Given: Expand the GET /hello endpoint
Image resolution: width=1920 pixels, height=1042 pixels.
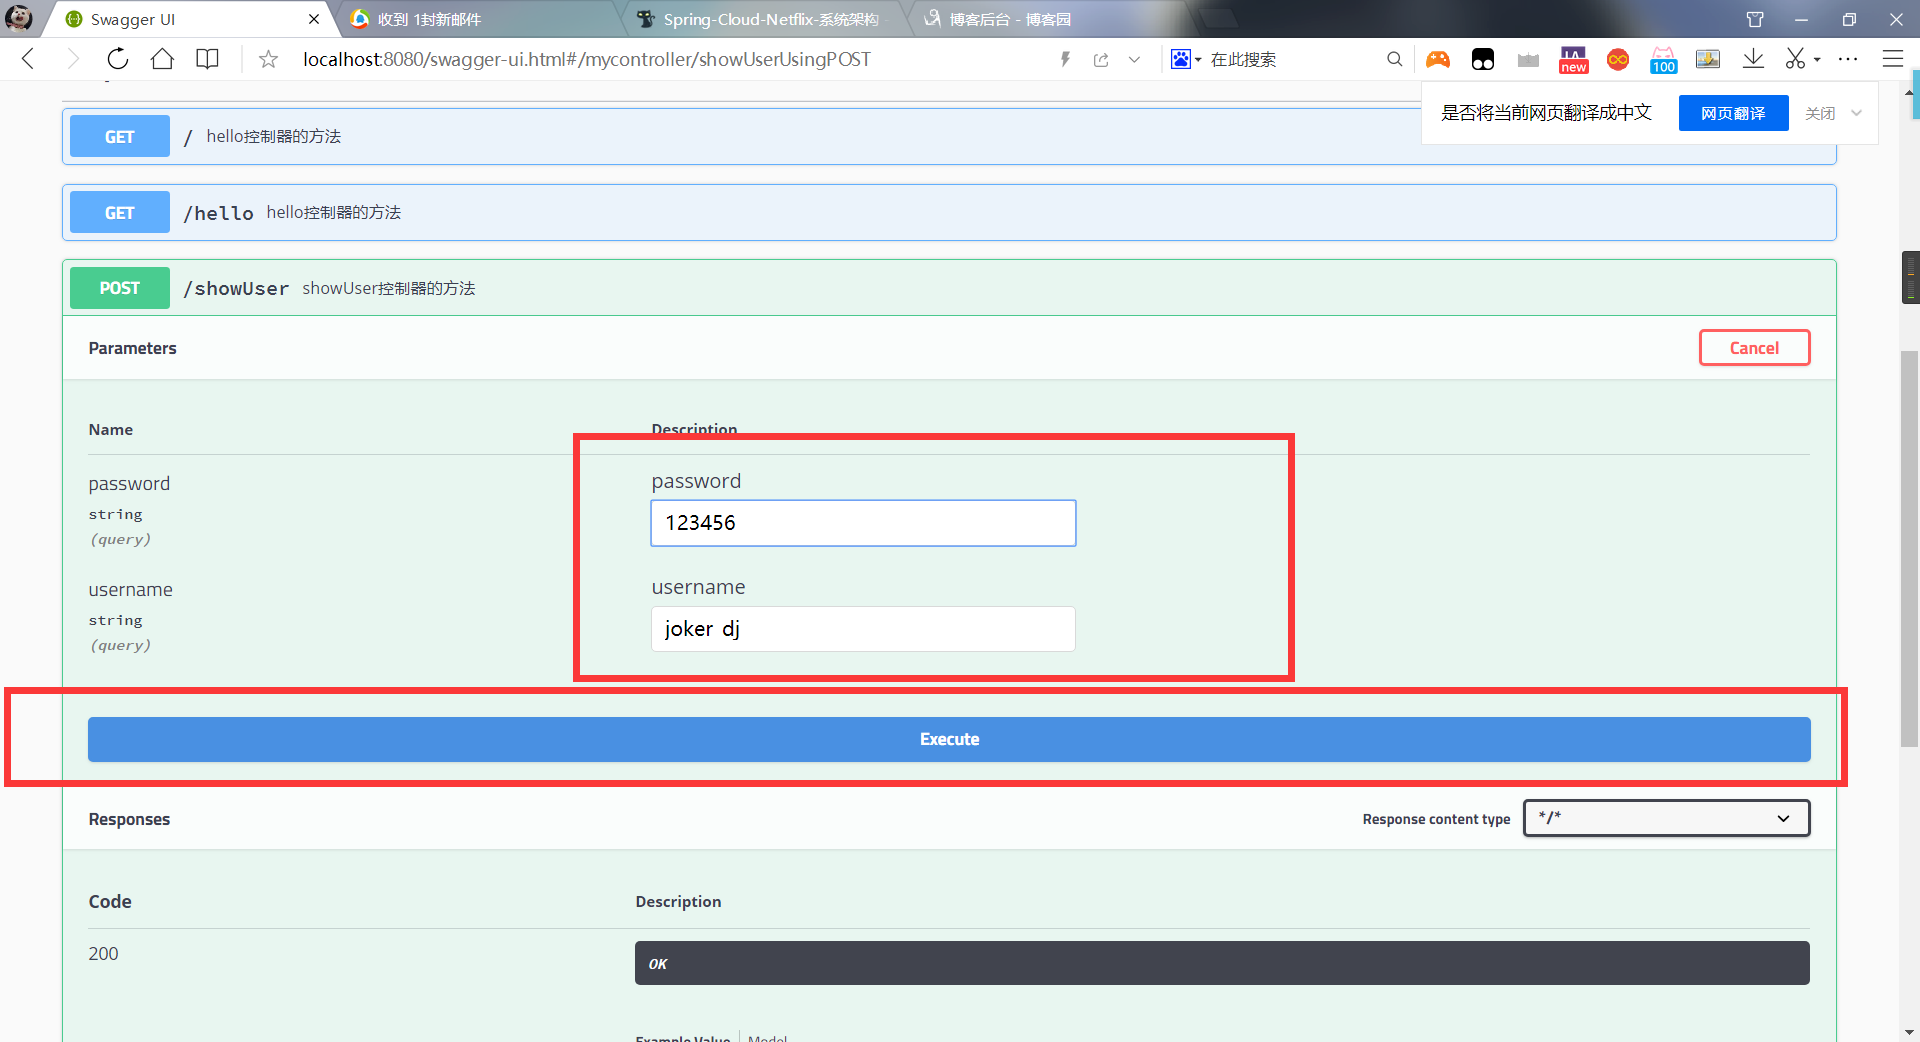Looking at the screenshot, I should pos(950,212).
